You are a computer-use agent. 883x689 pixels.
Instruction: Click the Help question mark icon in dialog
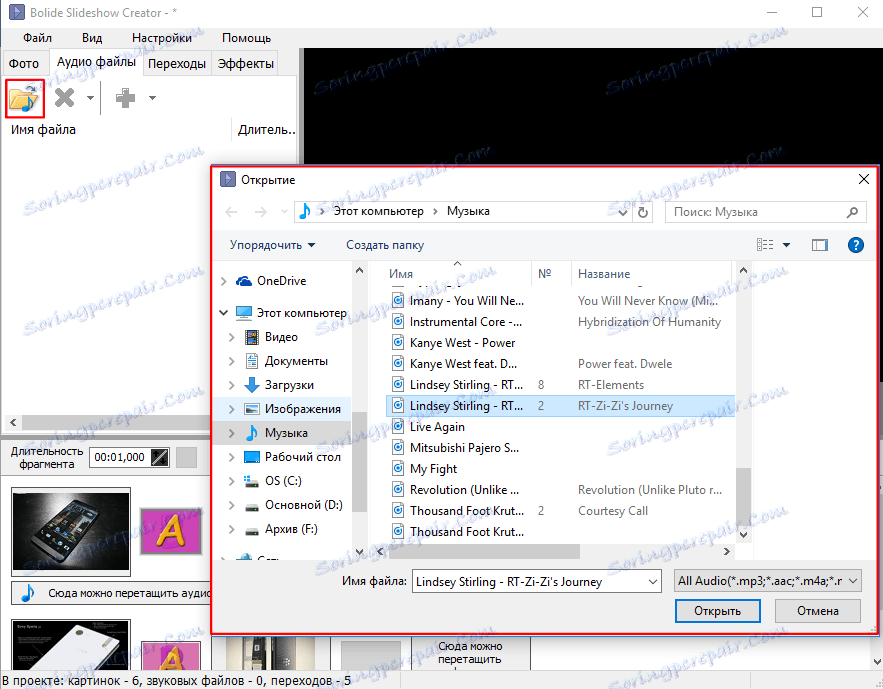(855, 245)
